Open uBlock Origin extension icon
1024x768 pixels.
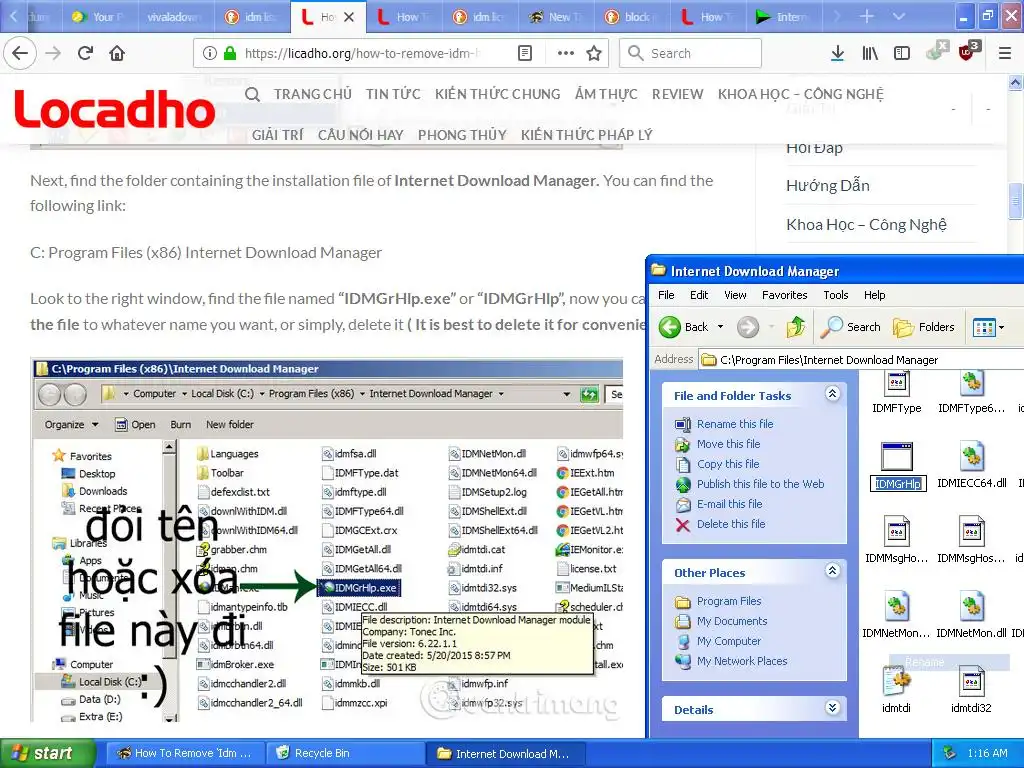967,52
